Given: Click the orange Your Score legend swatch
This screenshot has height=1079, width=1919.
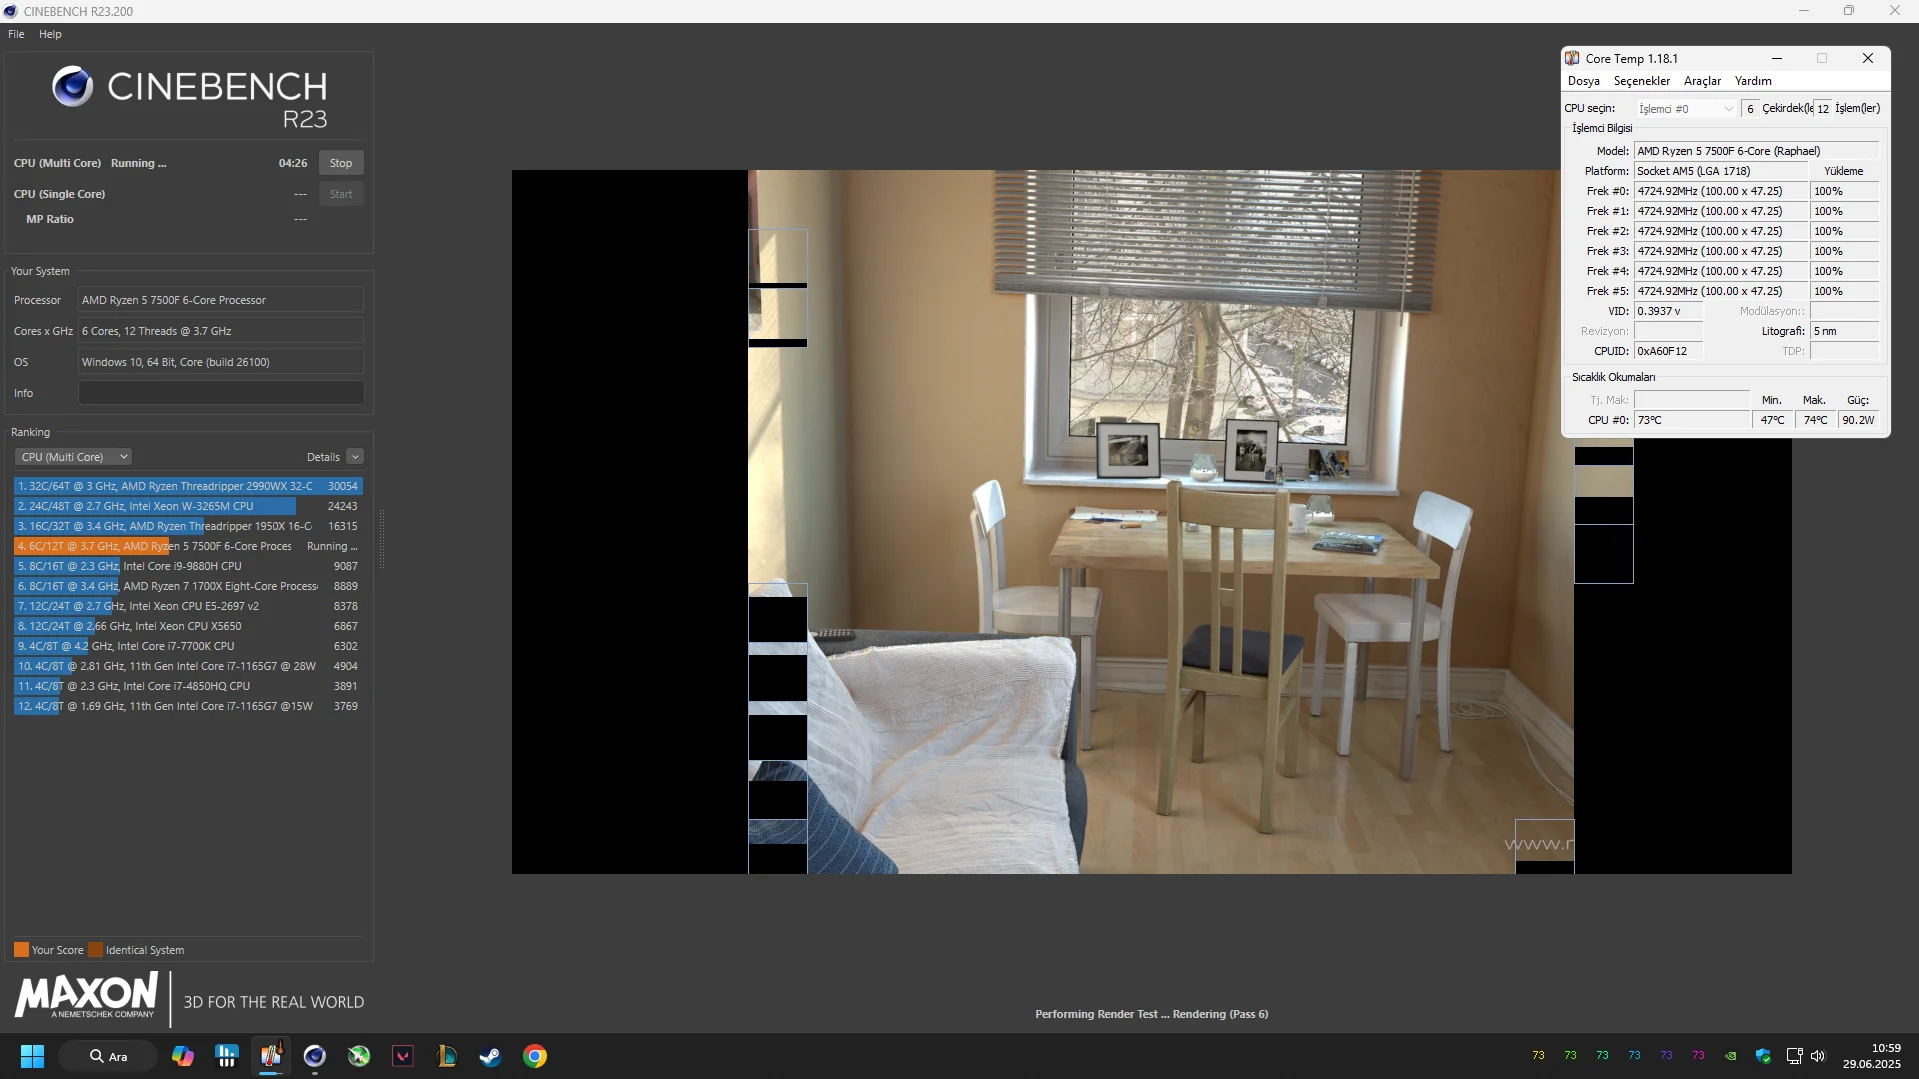Looking at the screenshot, I should pyautogui.click(x=21, y=950).
